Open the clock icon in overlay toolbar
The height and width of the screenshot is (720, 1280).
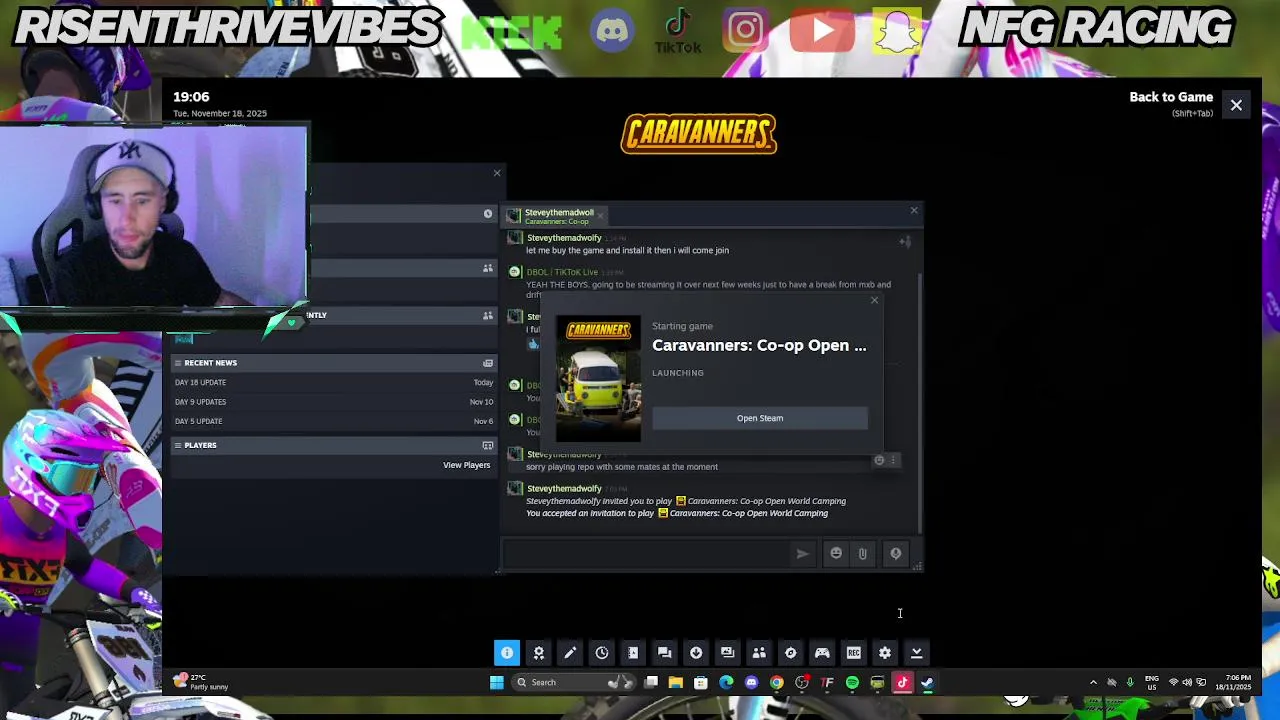[602, 653]
